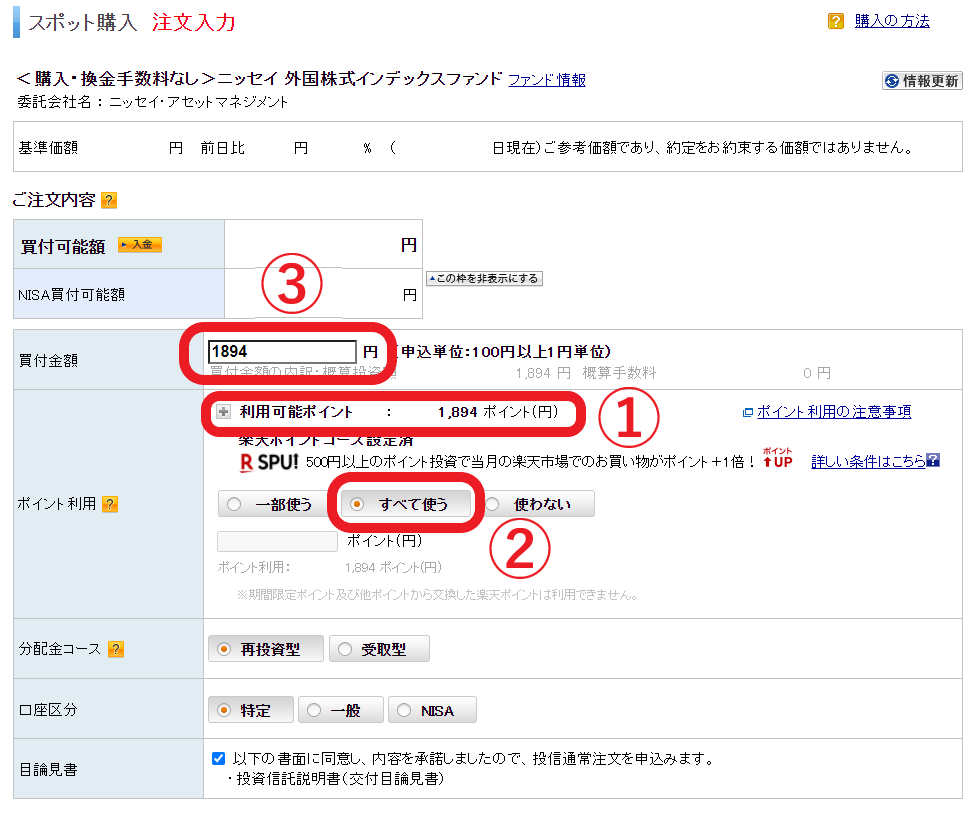The height and width of the screenshot is (813, 975).
Task: Click the help icon next to ポイント利用
Action: 110,504
